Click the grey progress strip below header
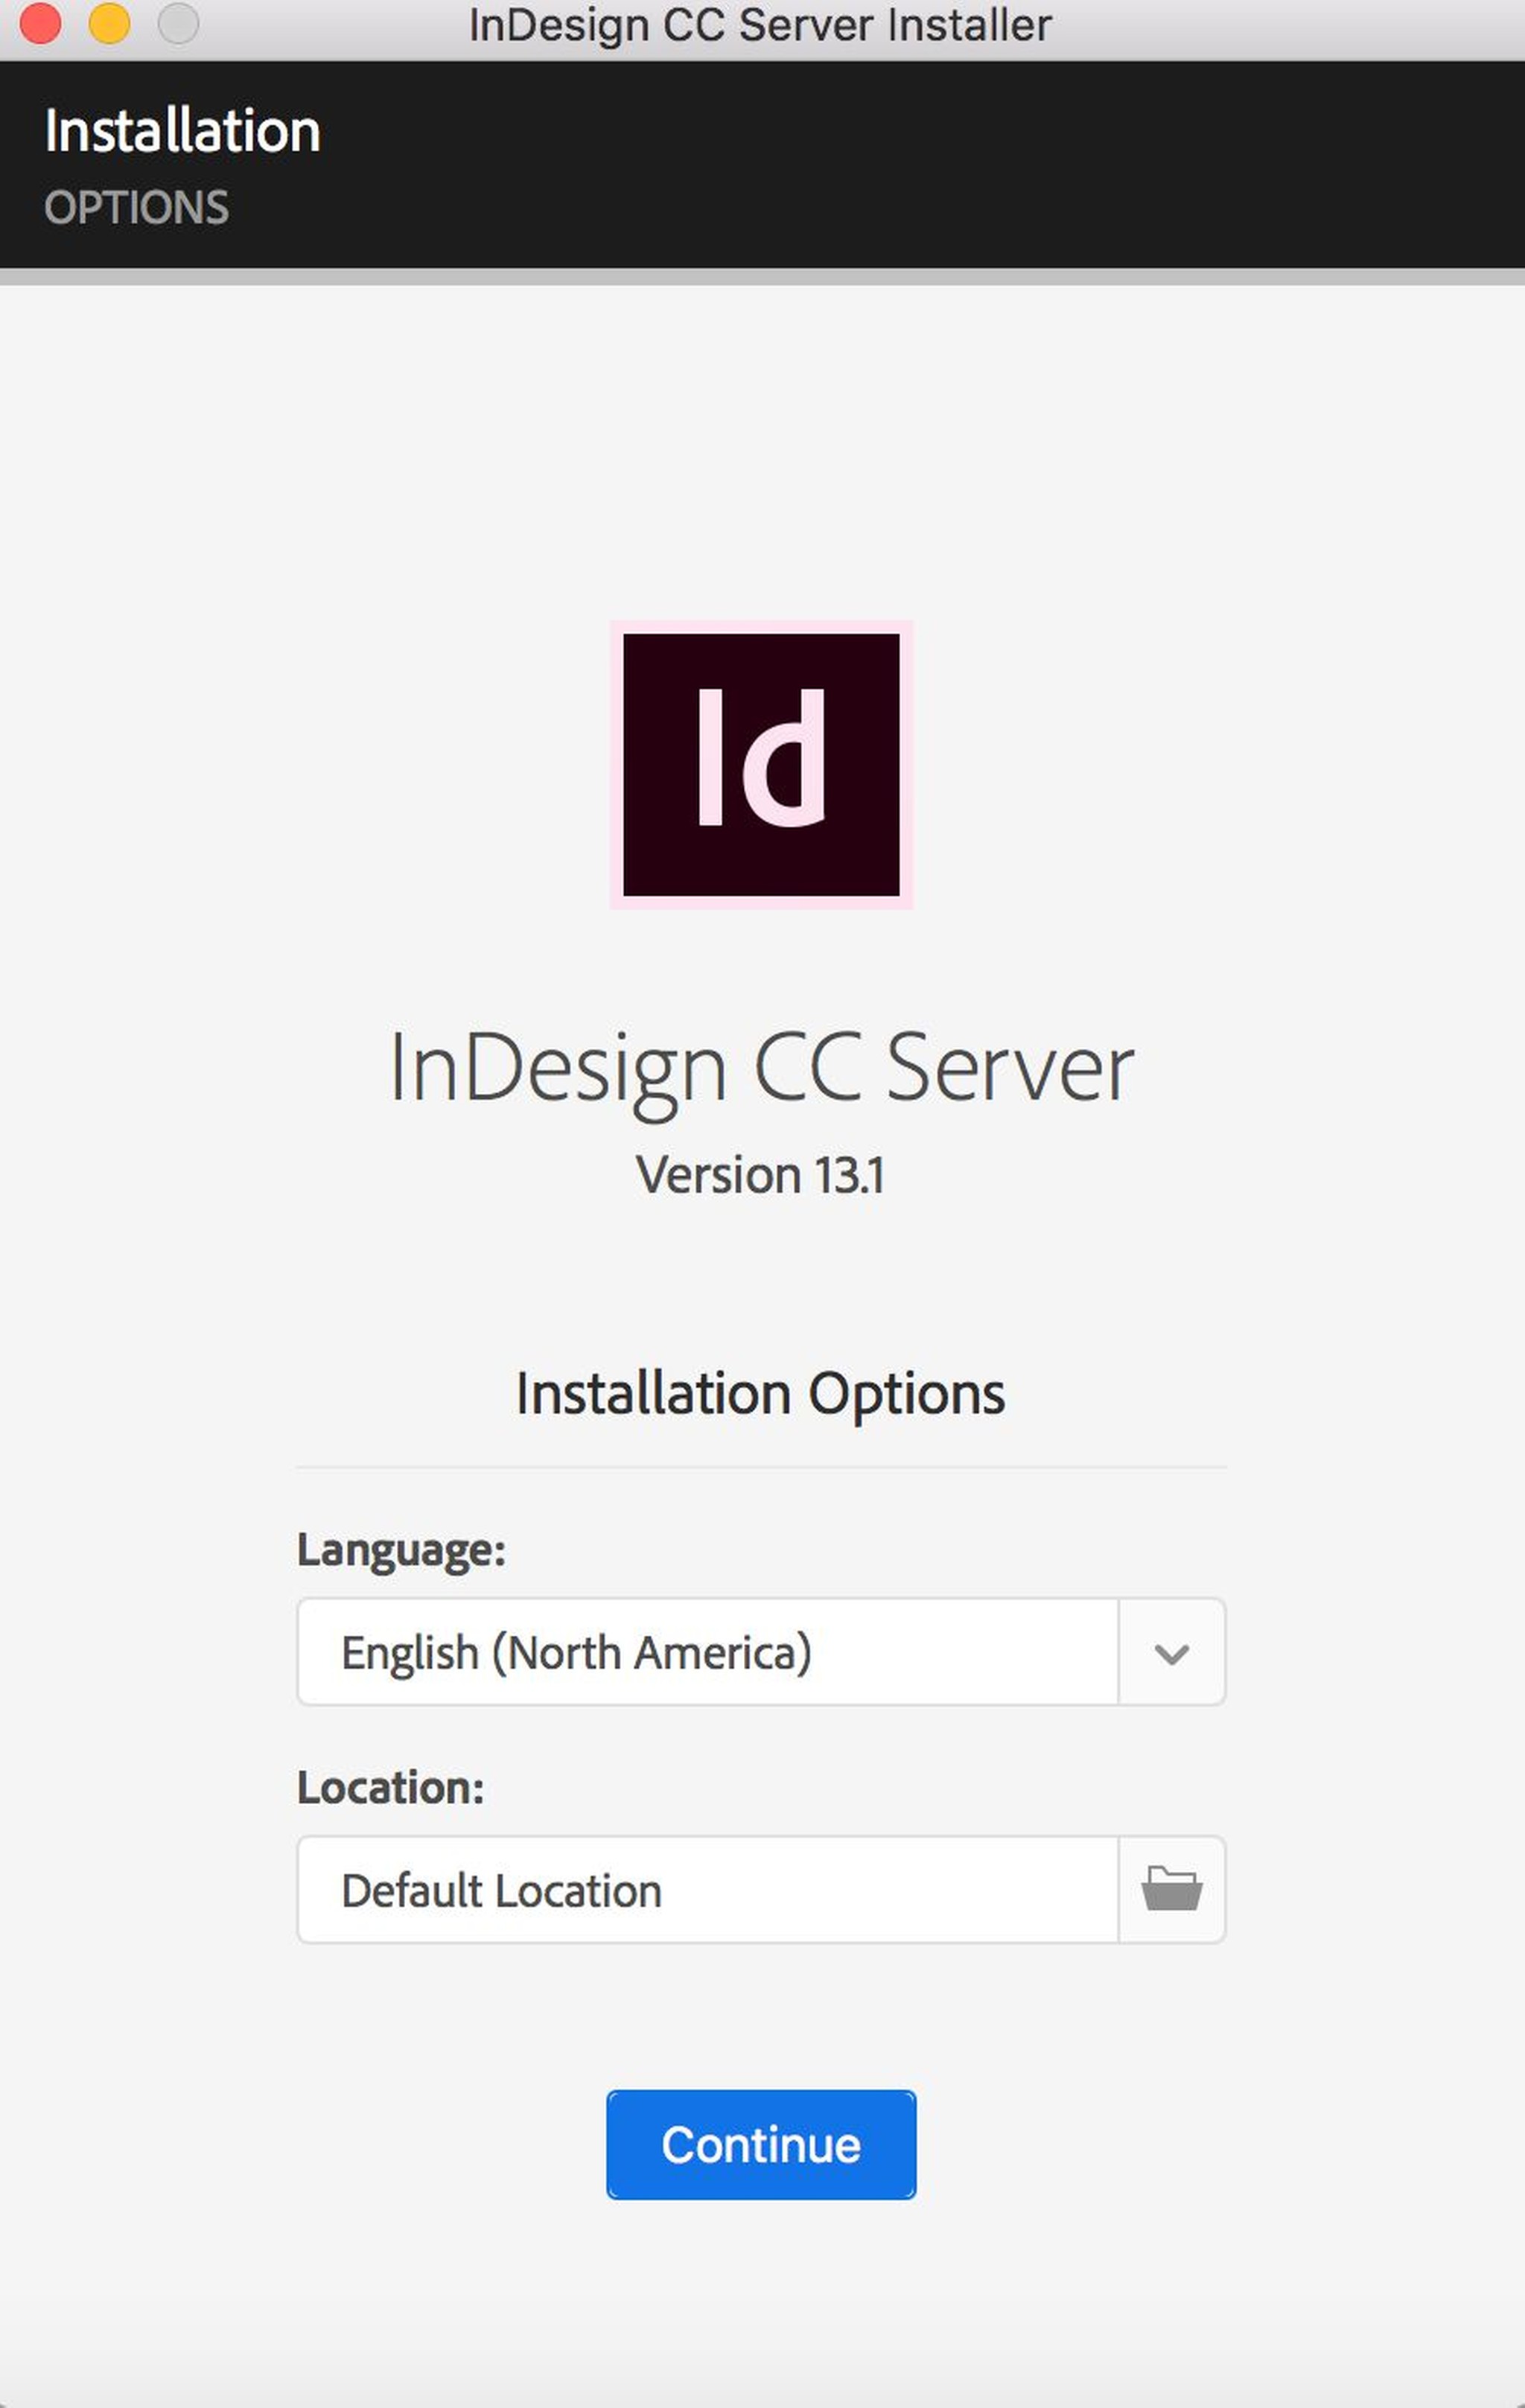Screen dimensions: 1525x2408 click(x=760, y=276)
